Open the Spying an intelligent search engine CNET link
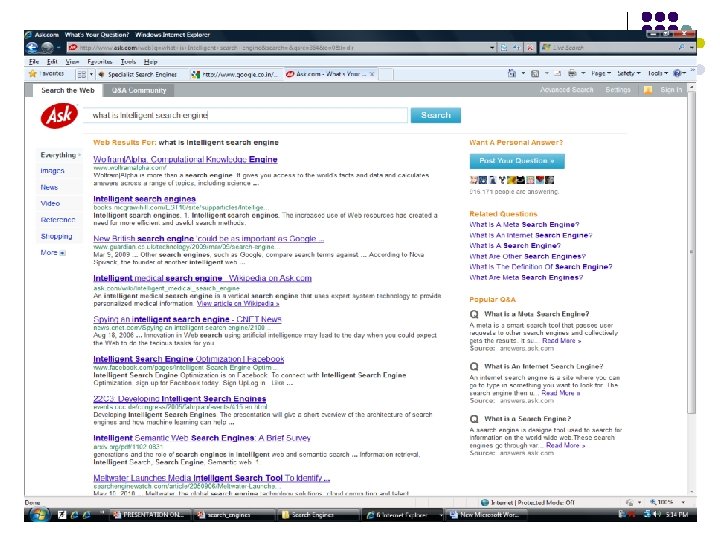The height and width of the screenshot is (540, 720). point(187,319)
